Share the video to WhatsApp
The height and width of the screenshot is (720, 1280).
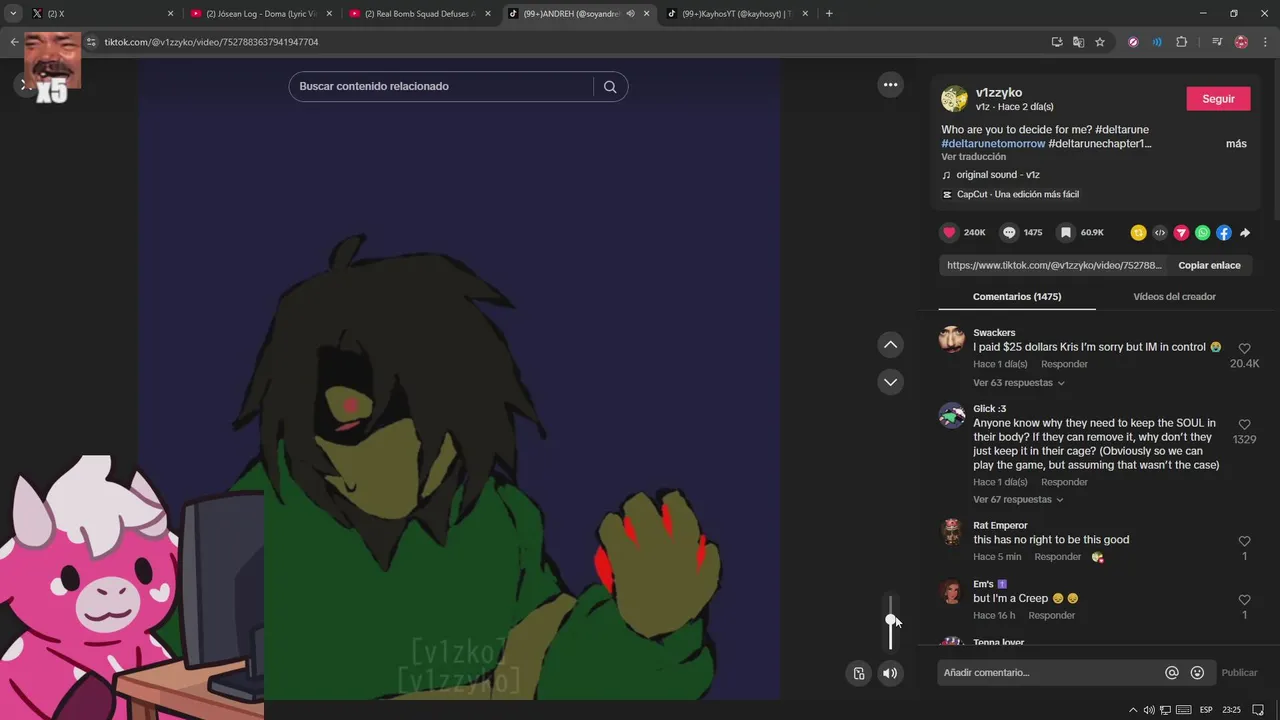[1202, 233]
